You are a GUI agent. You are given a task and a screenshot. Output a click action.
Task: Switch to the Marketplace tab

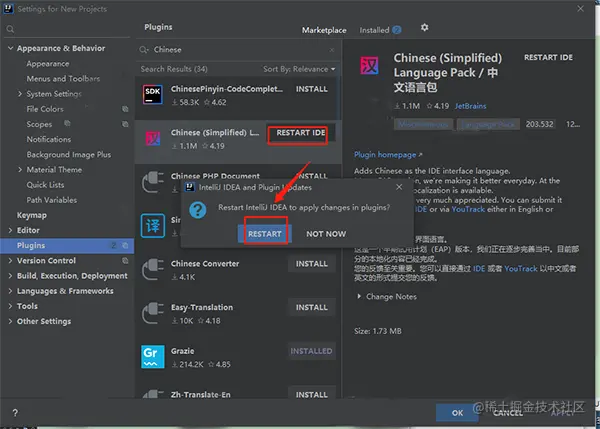(x=324, y=30)
